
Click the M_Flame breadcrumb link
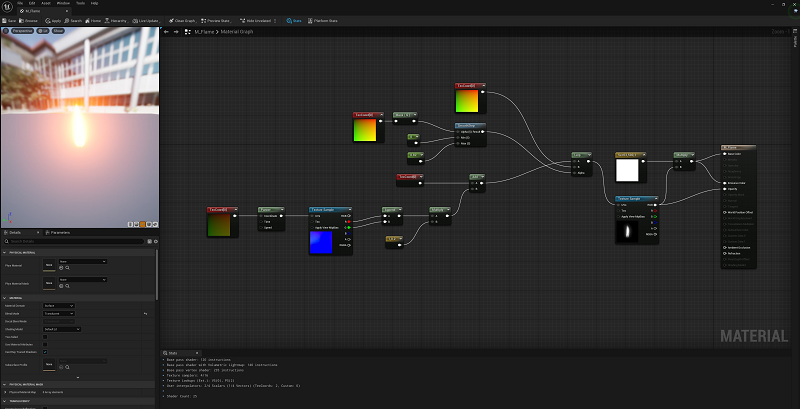coord(204,32)
